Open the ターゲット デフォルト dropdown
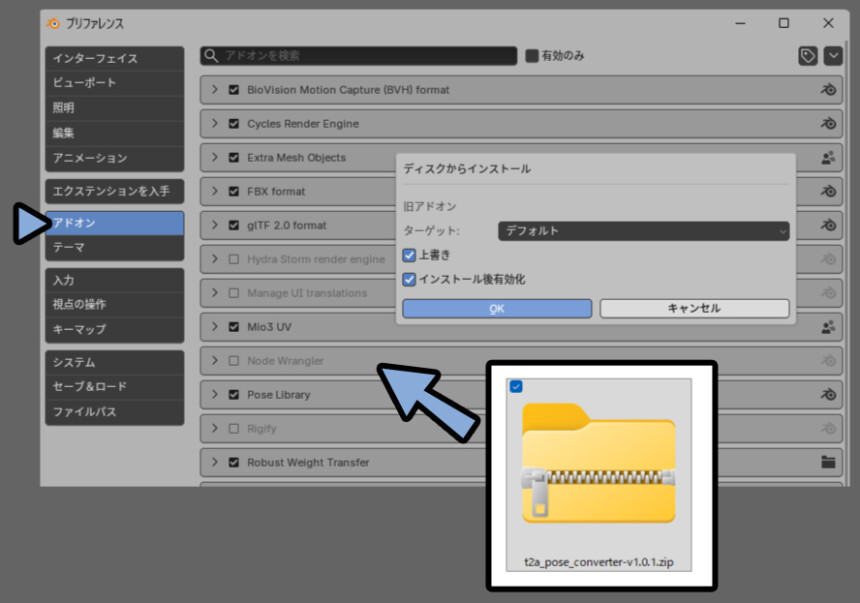 (x=643, y=231)
